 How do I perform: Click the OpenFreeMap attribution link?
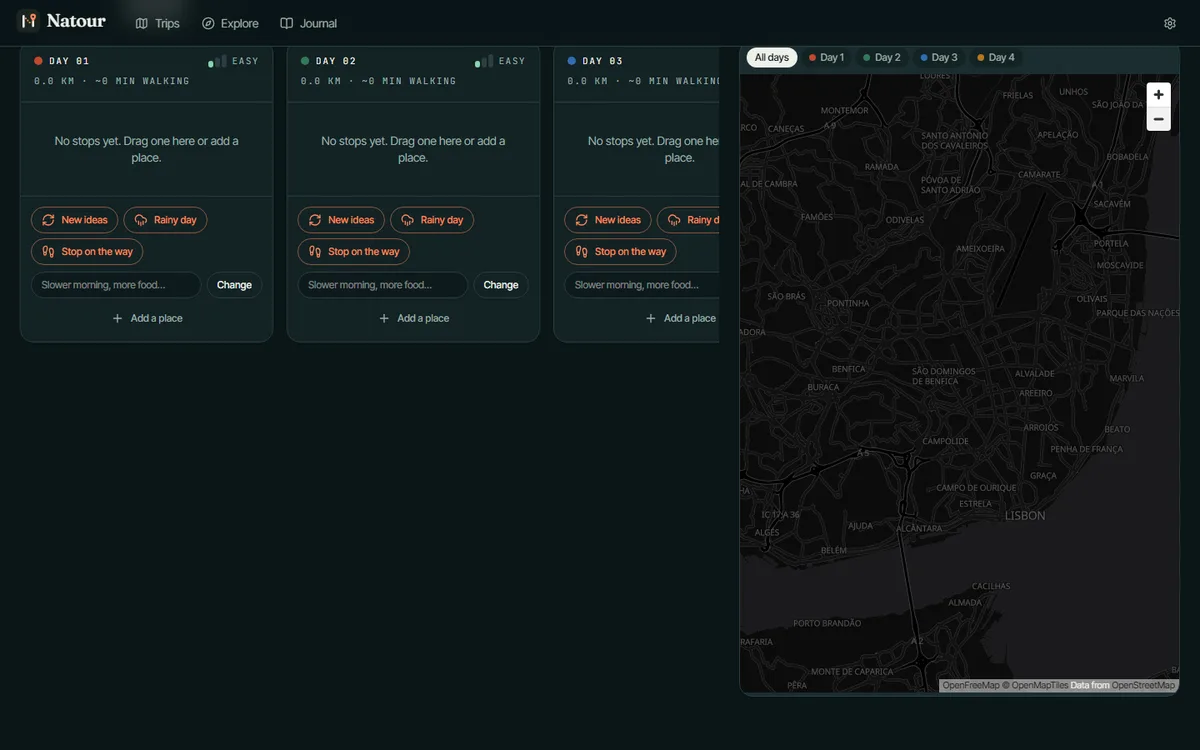(971, 685)
